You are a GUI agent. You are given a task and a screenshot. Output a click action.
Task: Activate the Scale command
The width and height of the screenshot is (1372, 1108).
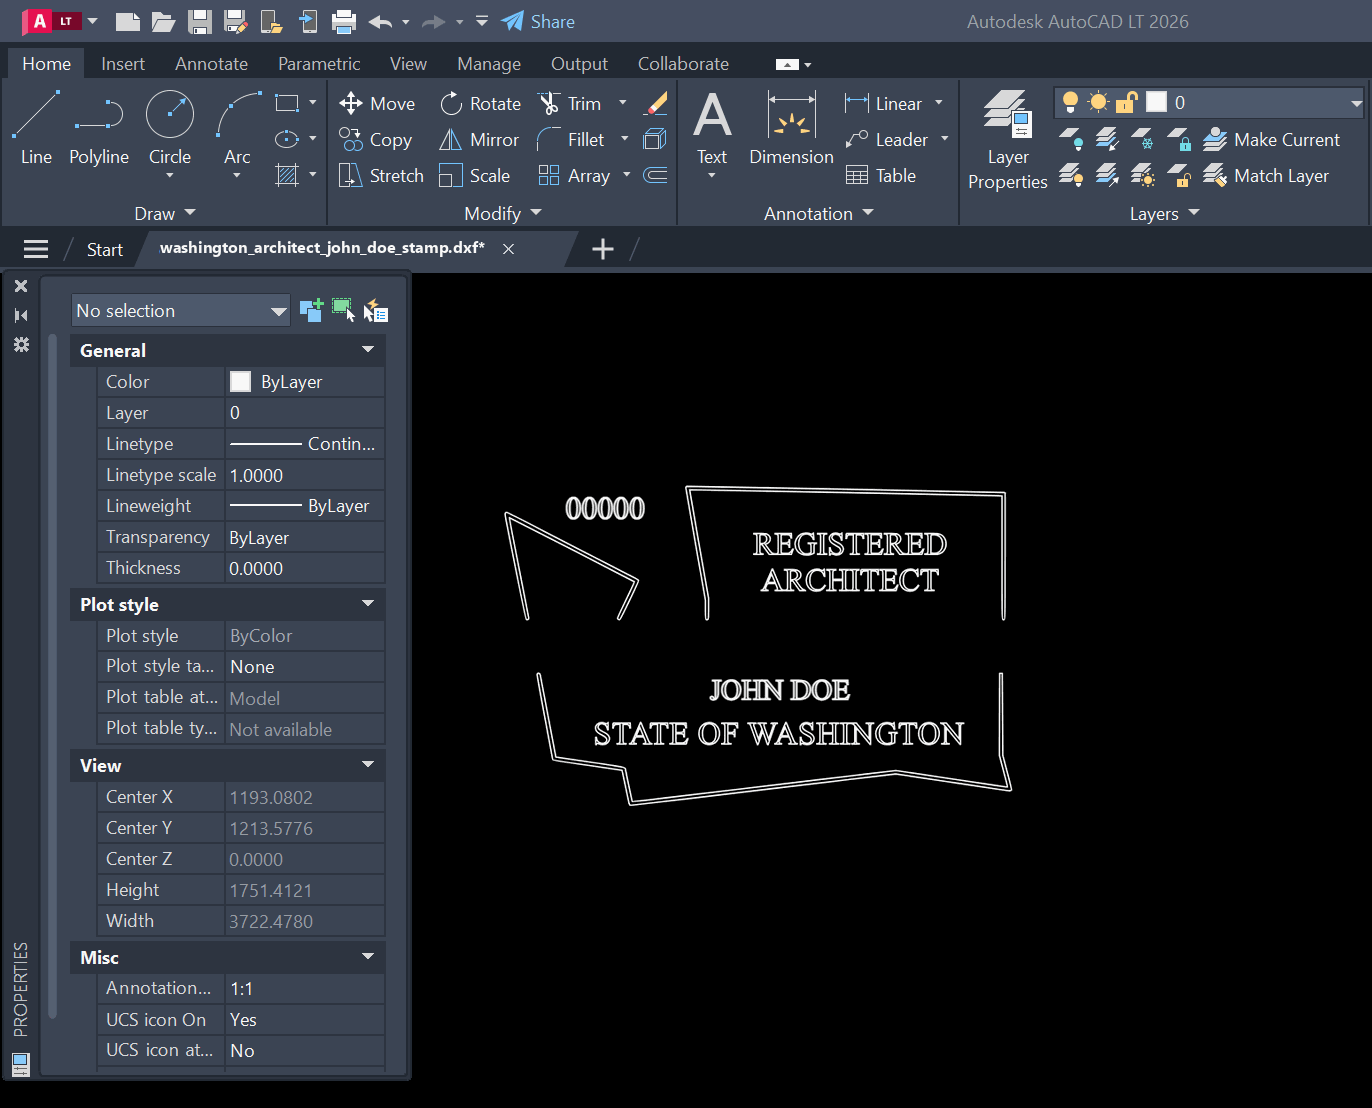pos(474,175)
